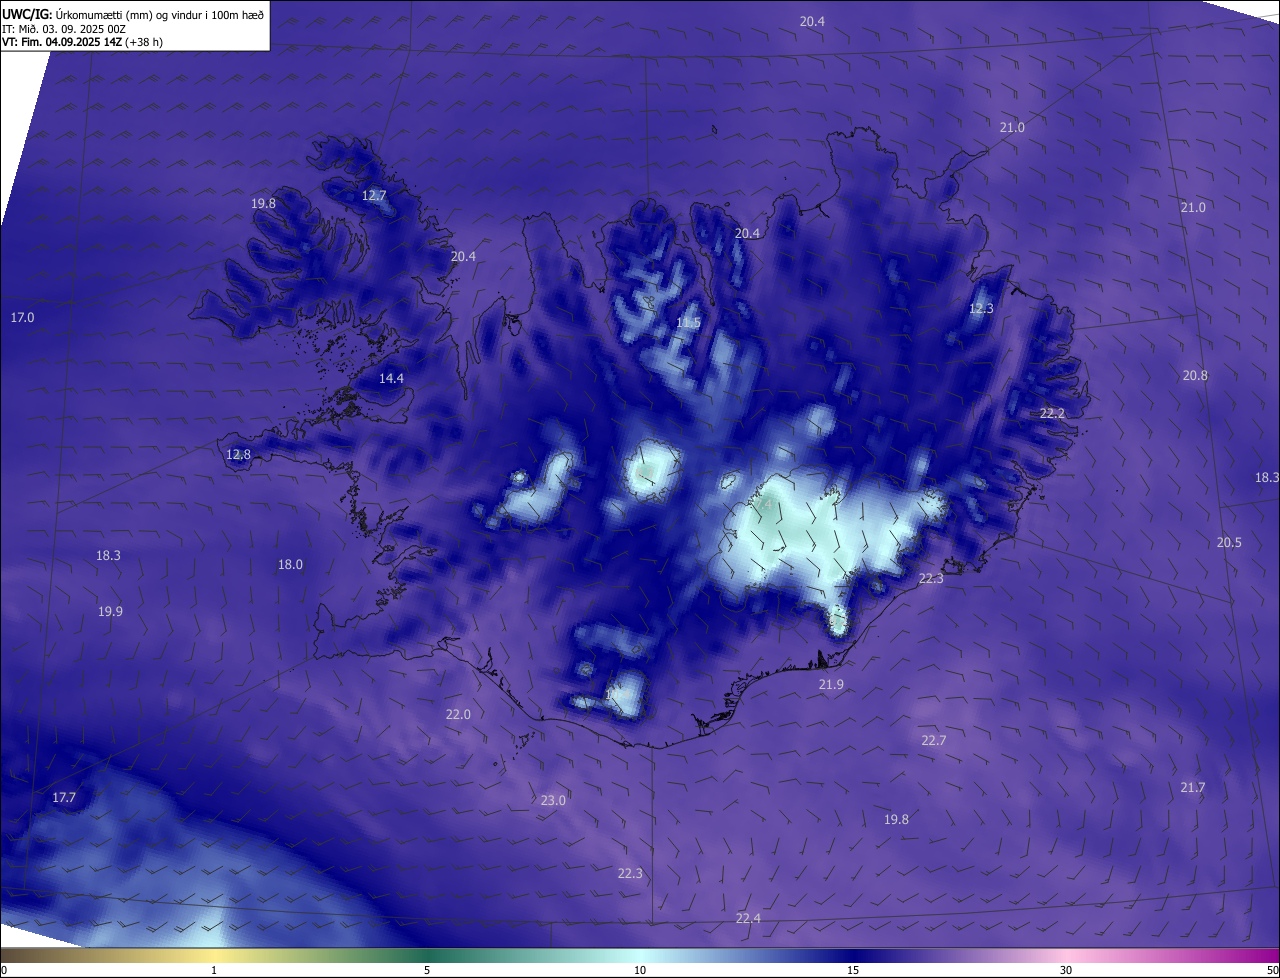Click the 21.9 value label
1280x978 pixels.
click(831, 684)
